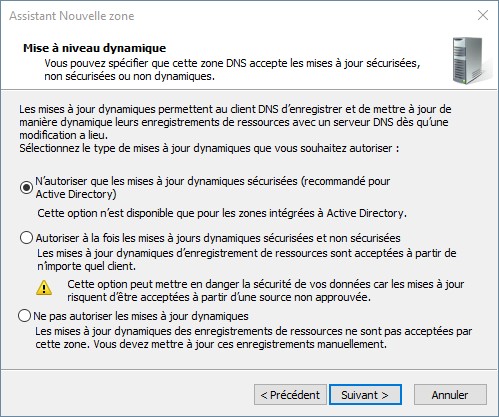This screenshot has height=417, width=499.
Task: Click the note about zones intégrées à Active Directory
Action: click(222, 213)
